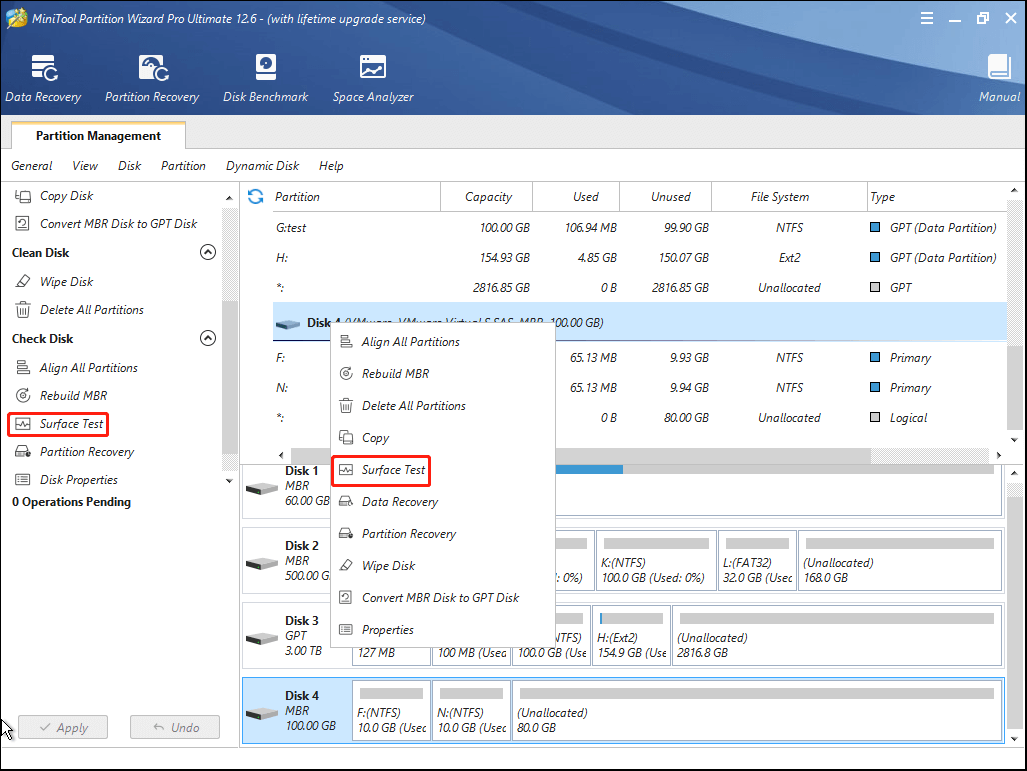Open the Disk Benchmark tool
The width and height of the screenshot is (1027, 771).
[x=265, y=79]
